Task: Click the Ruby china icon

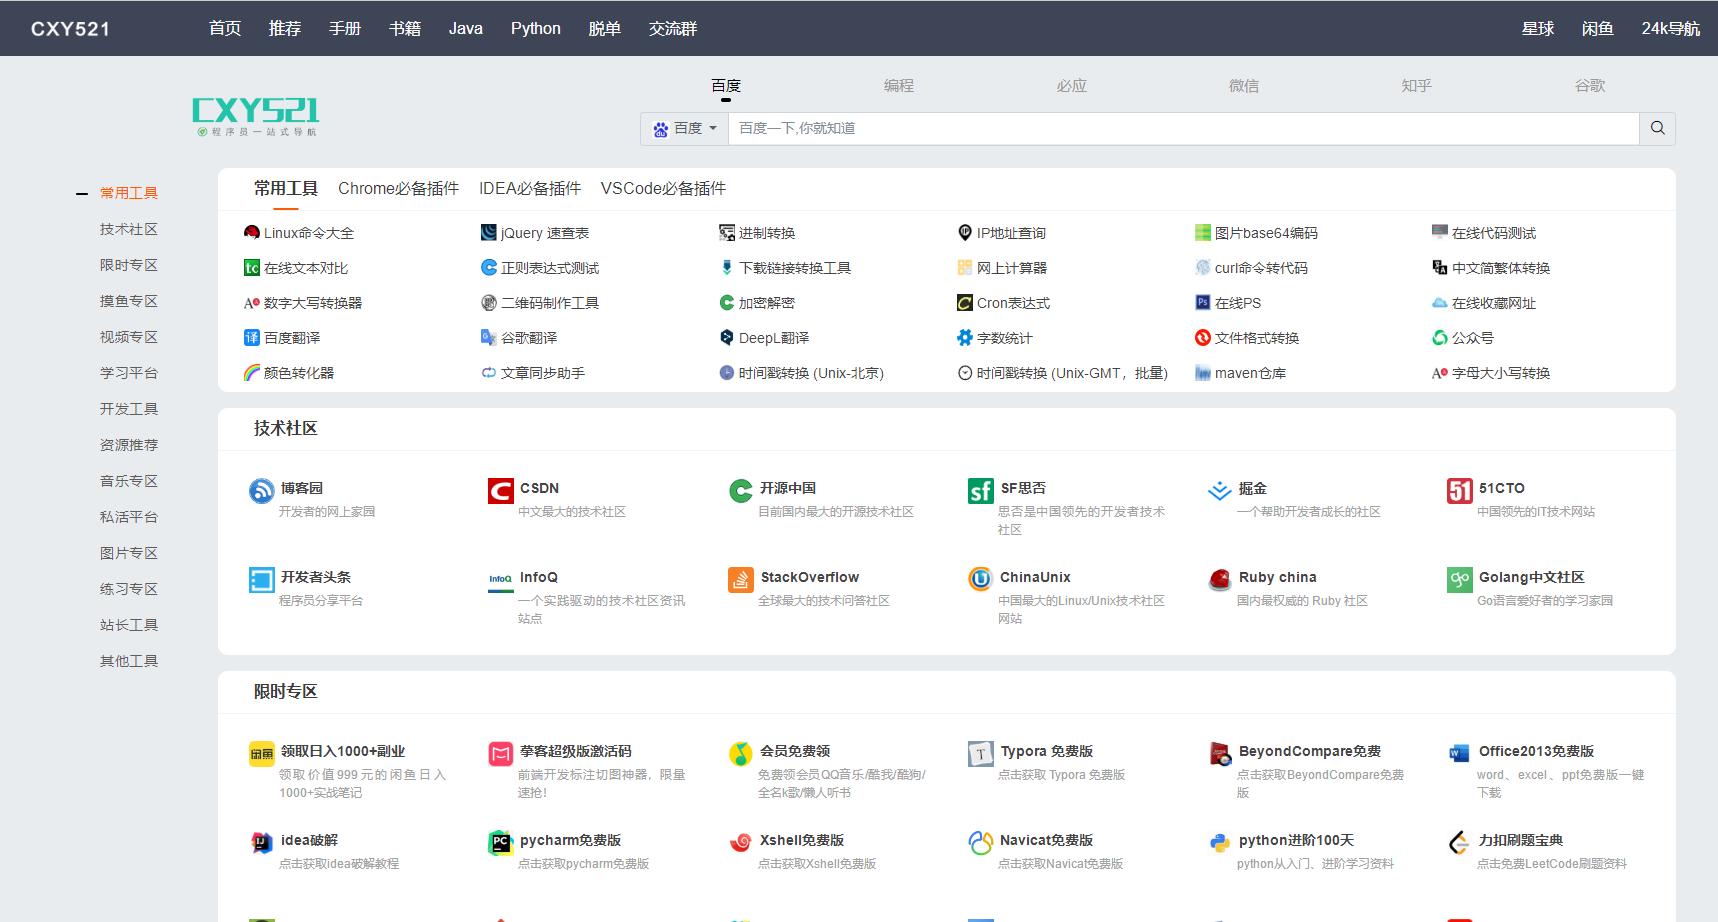Action: pyautogui.click(x=1219, y=580)
